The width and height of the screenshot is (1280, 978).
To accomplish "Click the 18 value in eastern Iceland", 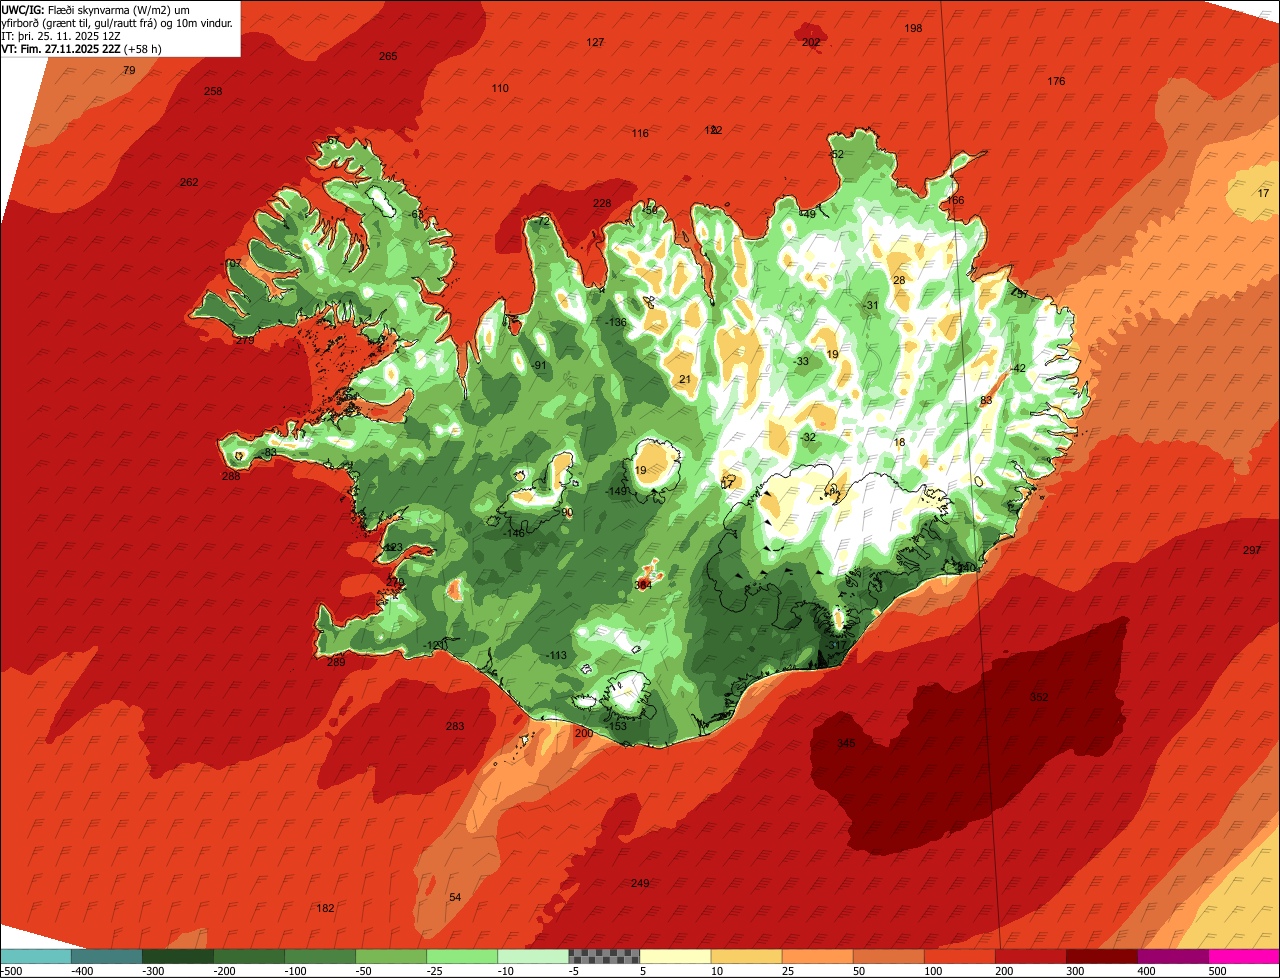I will click(899, 442).
